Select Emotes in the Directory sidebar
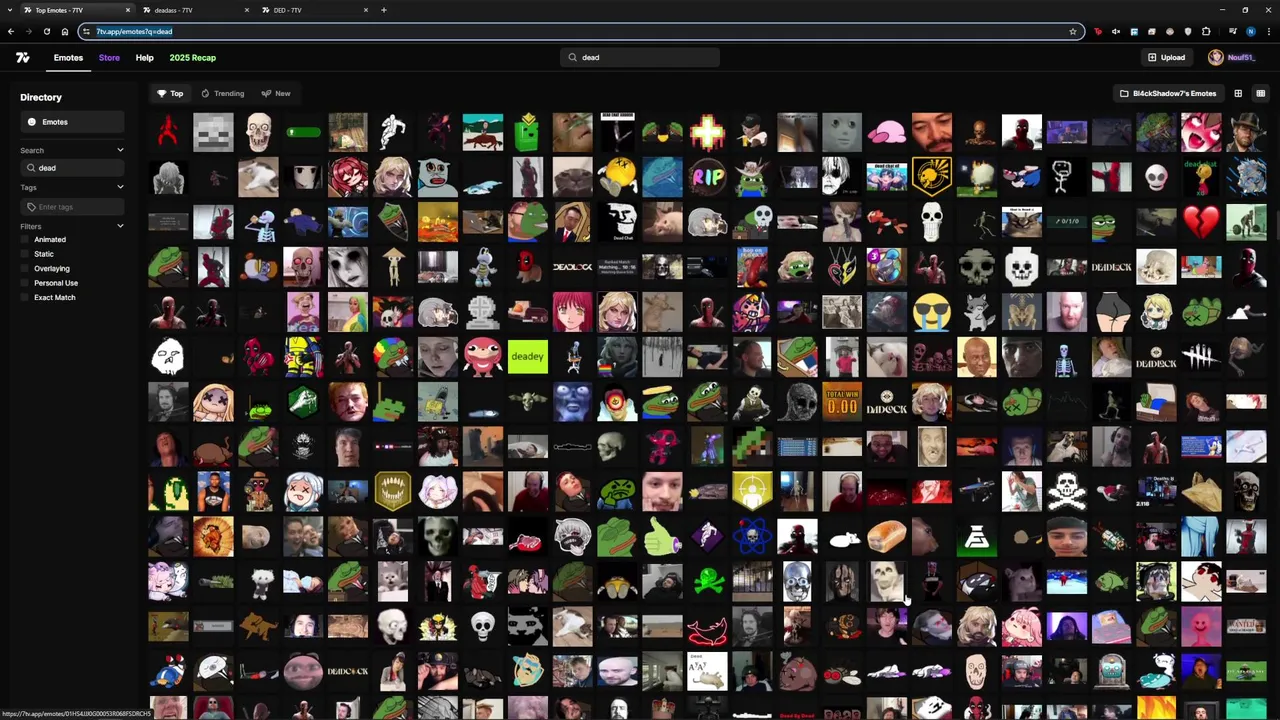The width and height of the screenshot is (1280, 720). (x=72, y=122)
